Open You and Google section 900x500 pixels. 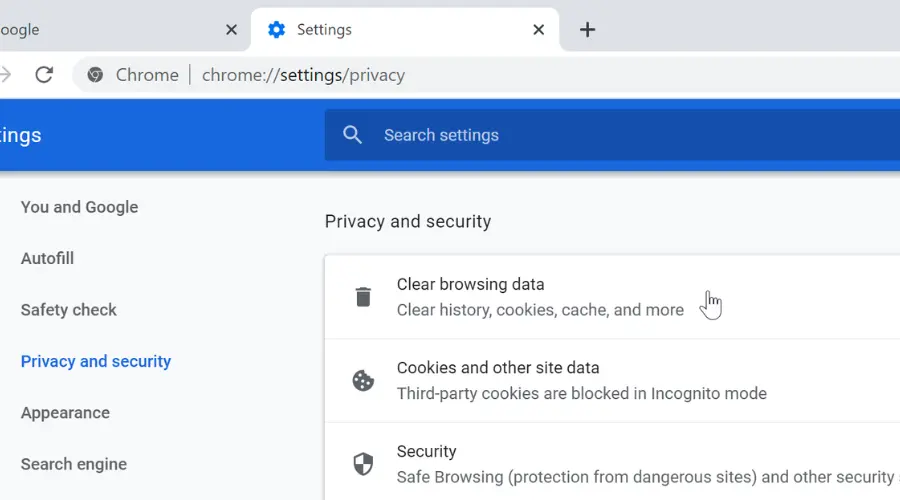pos(79,207)
